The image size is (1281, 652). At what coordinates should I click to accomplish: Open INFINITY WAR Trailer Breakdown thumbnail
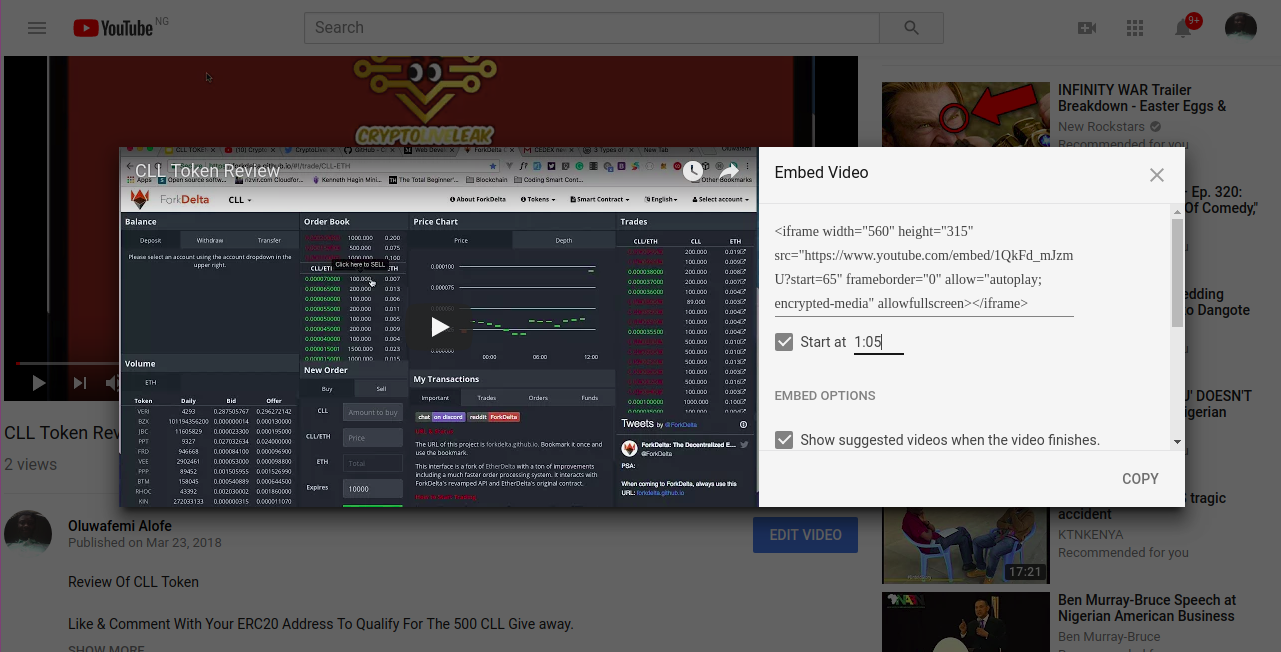tap(966, 116)
